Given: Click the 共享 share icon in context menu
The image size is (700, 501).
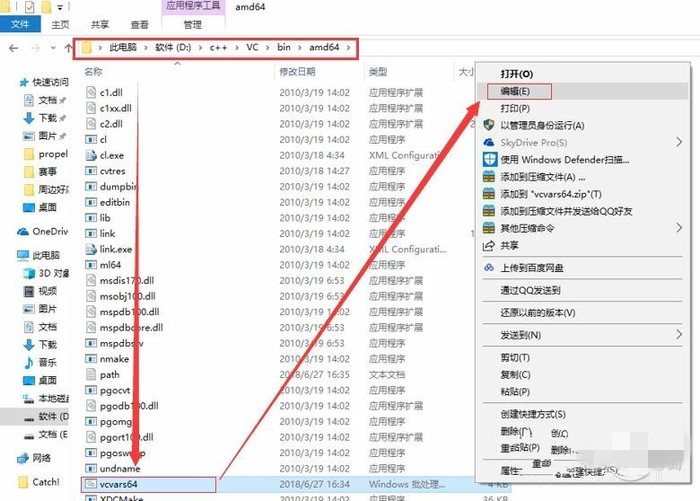Looking at the screenshot, I should 489,246.
